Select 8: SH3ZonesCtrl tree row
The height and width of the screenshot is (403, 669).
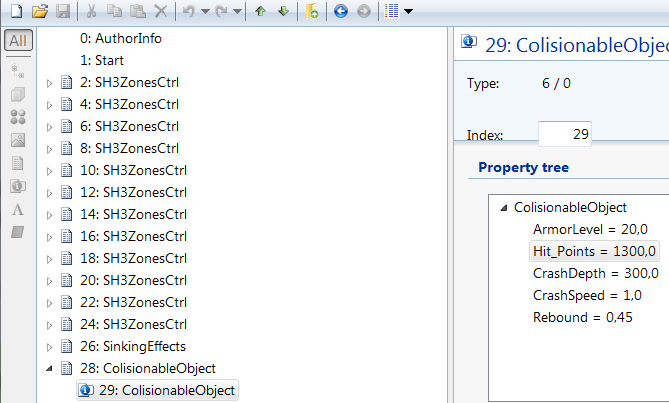pos(129,148)
